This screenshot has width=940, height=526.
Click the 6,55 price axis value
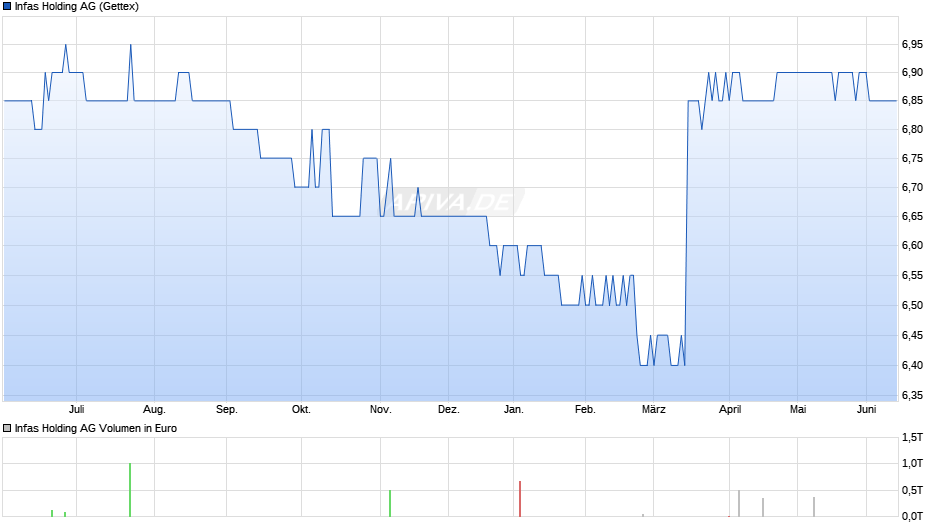912,276
